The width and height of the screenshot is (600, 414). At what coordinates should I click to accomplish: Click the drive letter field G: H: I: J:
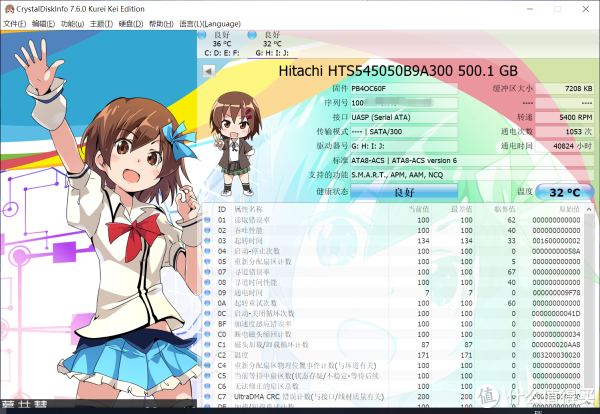(404, 146)
